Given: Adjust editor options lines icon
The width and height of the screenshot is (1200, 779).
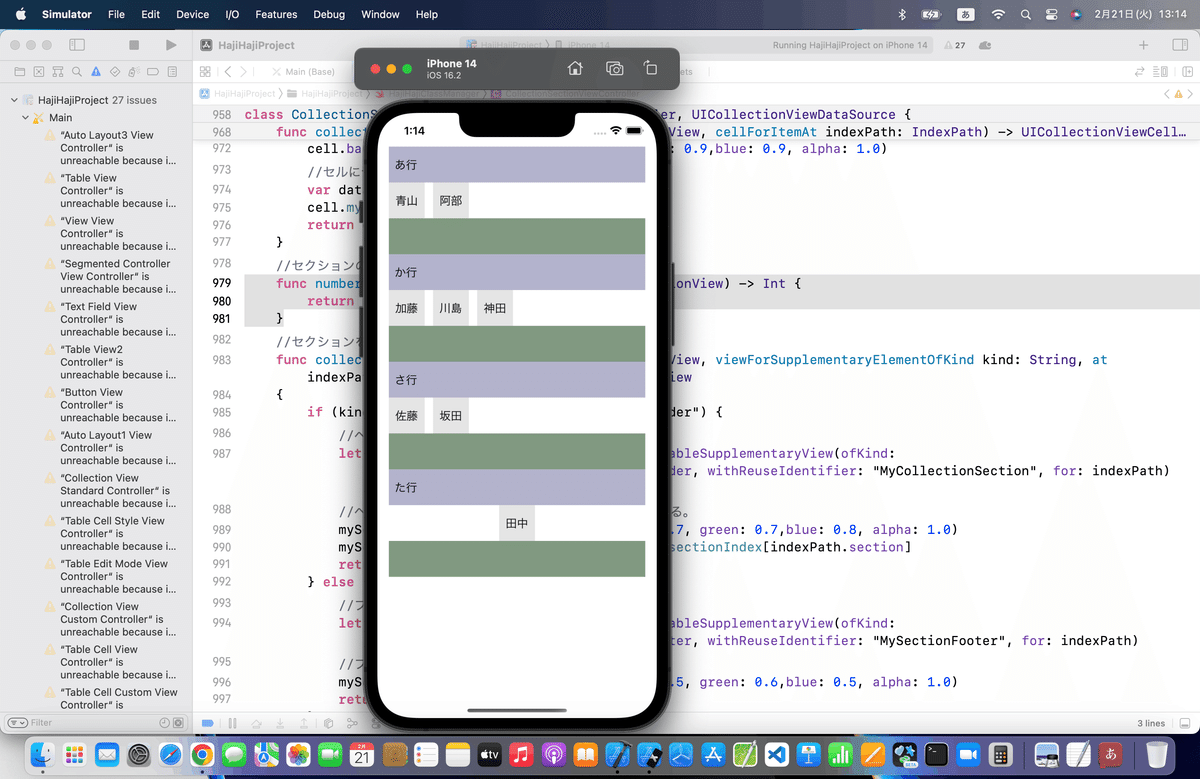Looking at the screenshot, I should (1160, 72).
